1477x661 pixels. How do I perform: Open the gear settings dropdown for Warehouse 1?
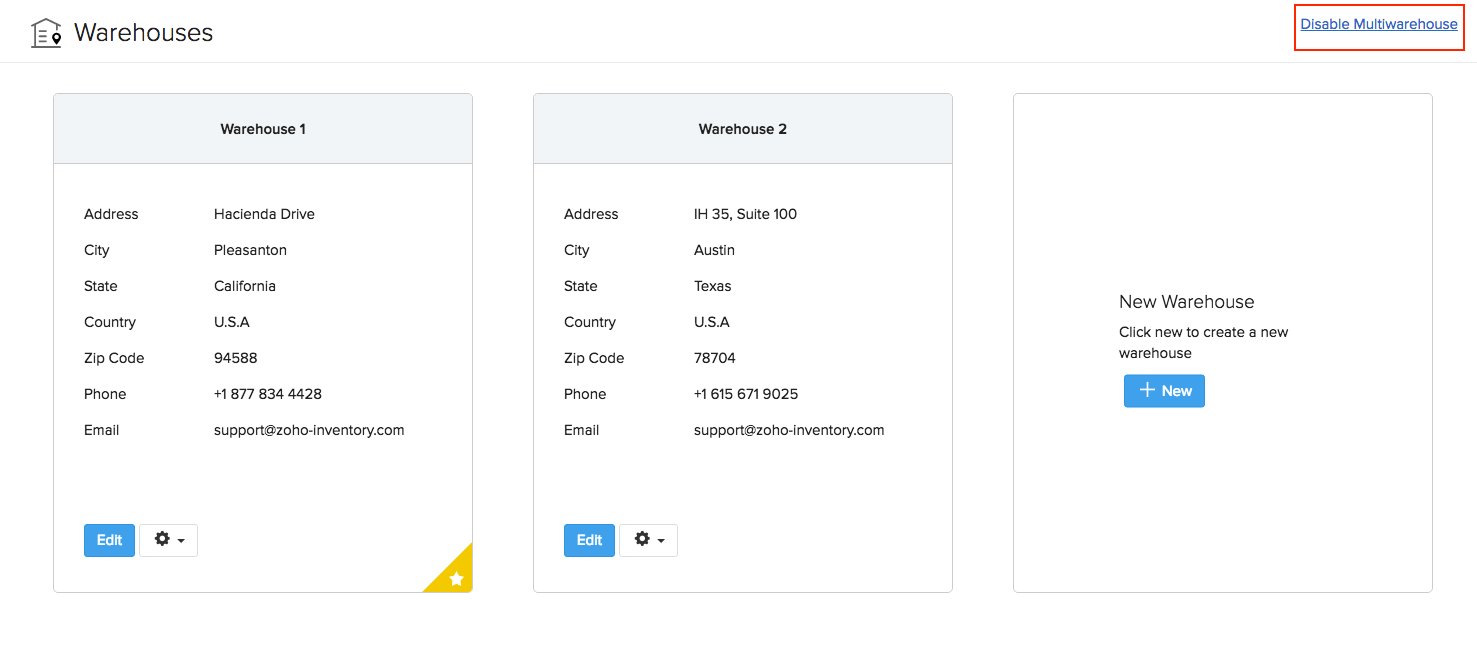(x=168, y=540)
